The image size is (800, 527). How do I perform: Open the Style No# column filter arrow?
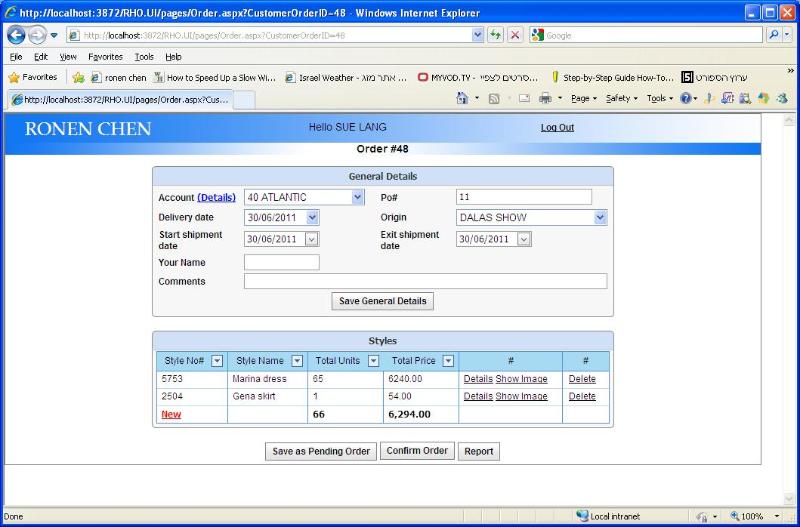217,361
